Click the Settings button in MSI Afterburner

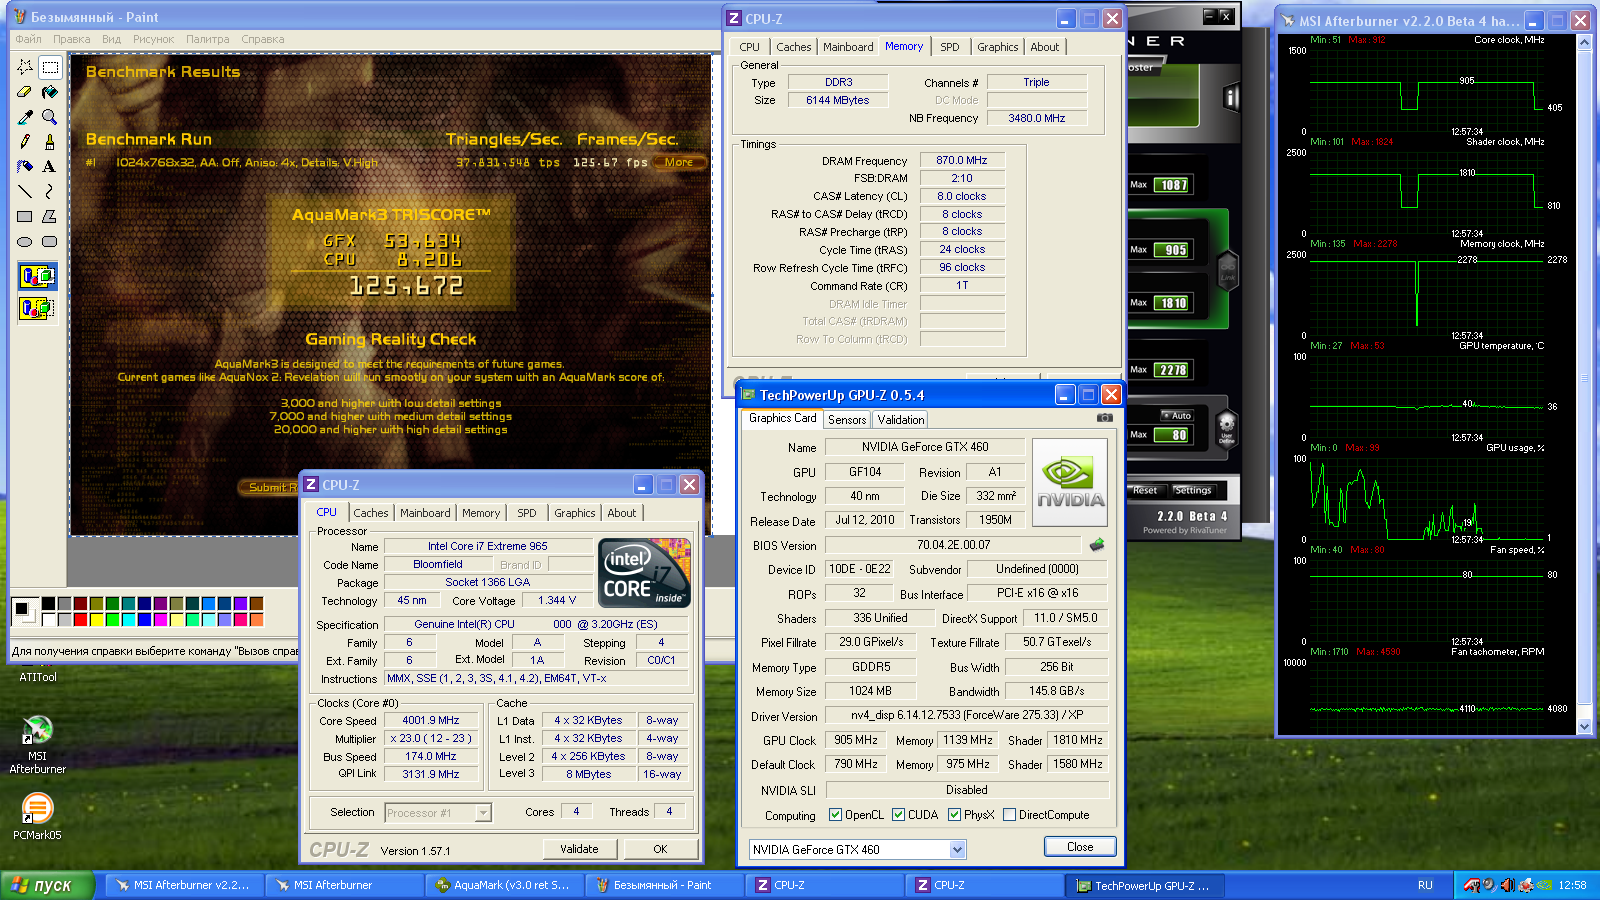tap(1193, 490)
